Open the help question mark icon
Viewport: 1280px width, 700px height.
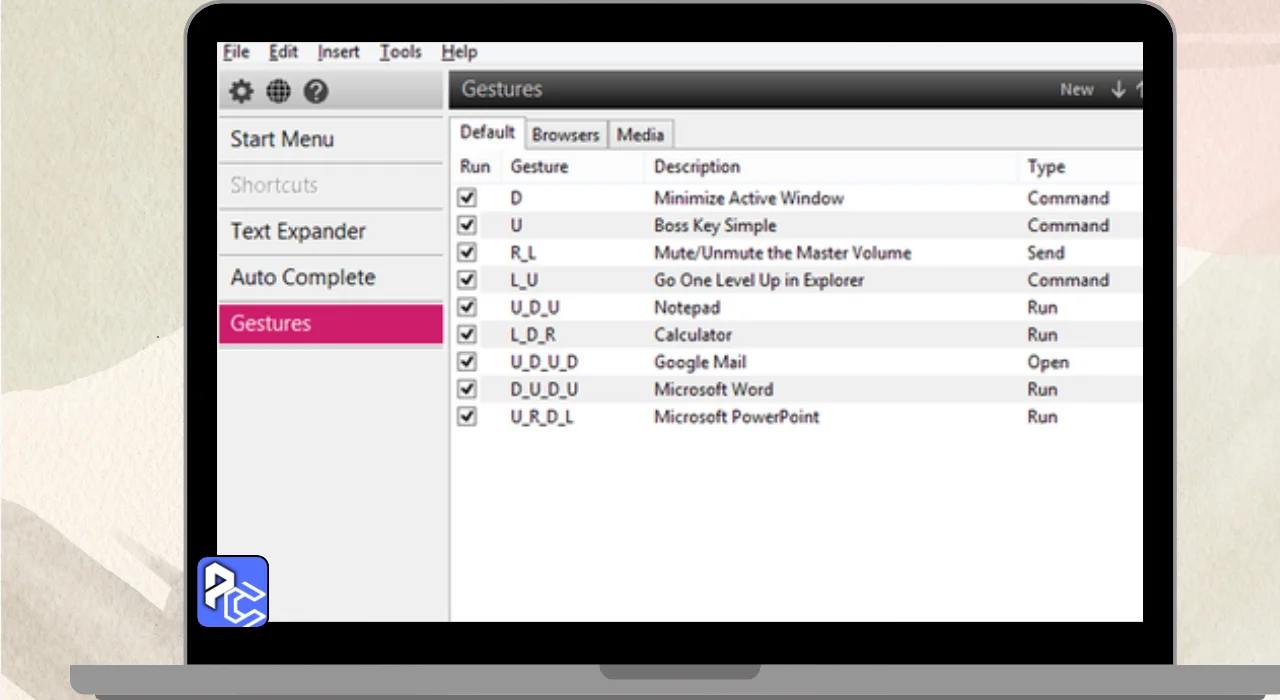316,92
